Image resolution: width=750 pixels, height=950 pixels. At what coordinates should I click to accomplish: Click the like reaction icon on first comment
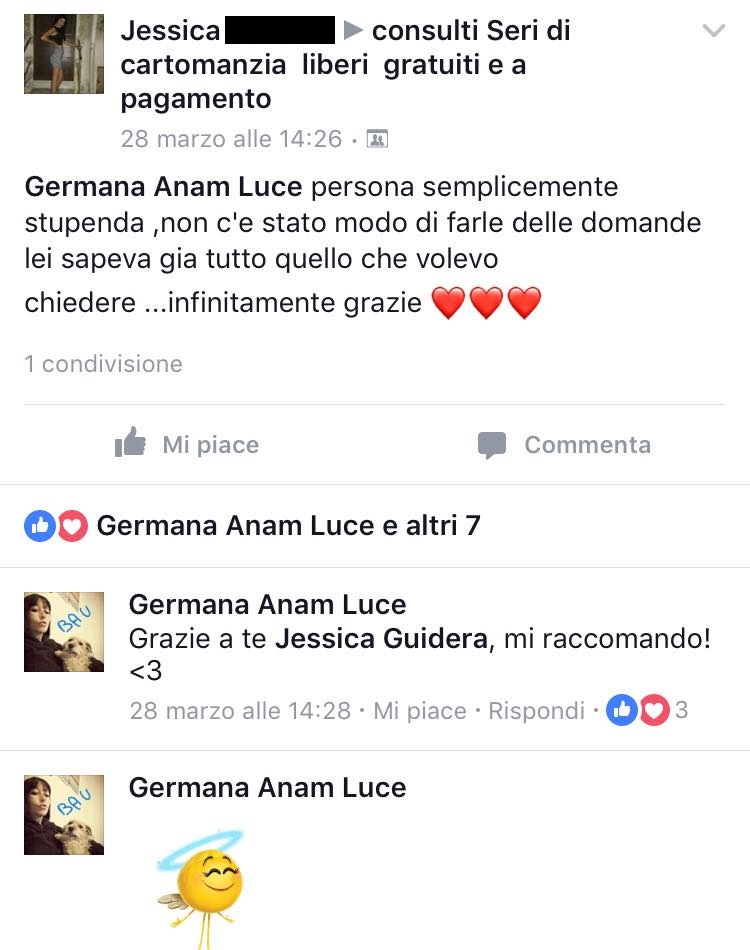coord(622,709)
